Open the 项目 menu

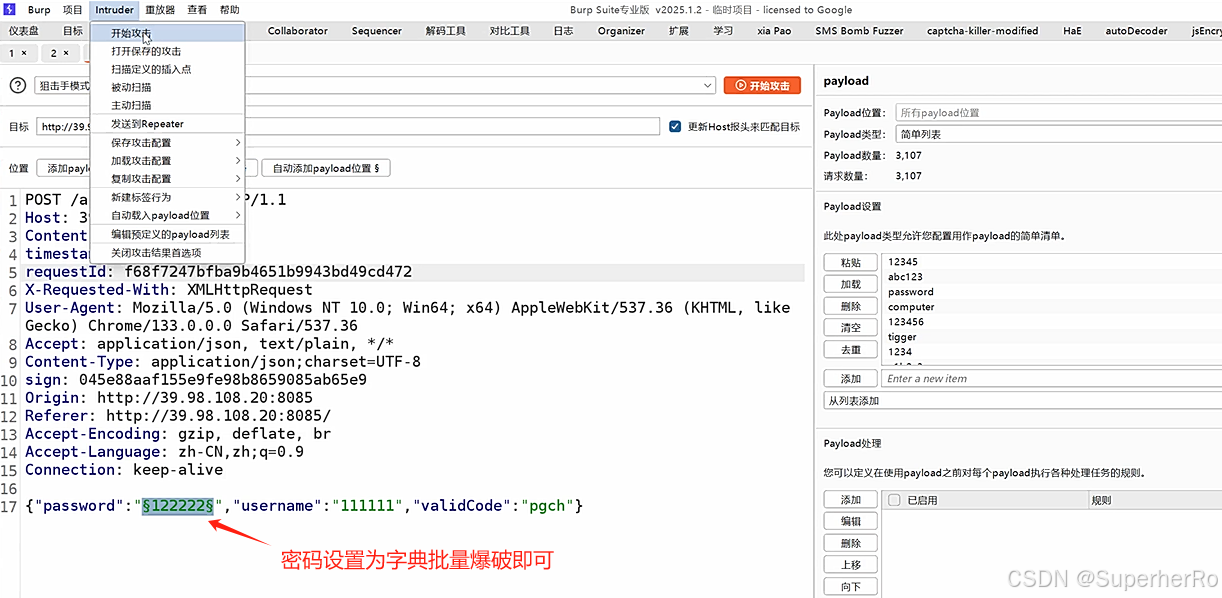(x=73, y=10)
